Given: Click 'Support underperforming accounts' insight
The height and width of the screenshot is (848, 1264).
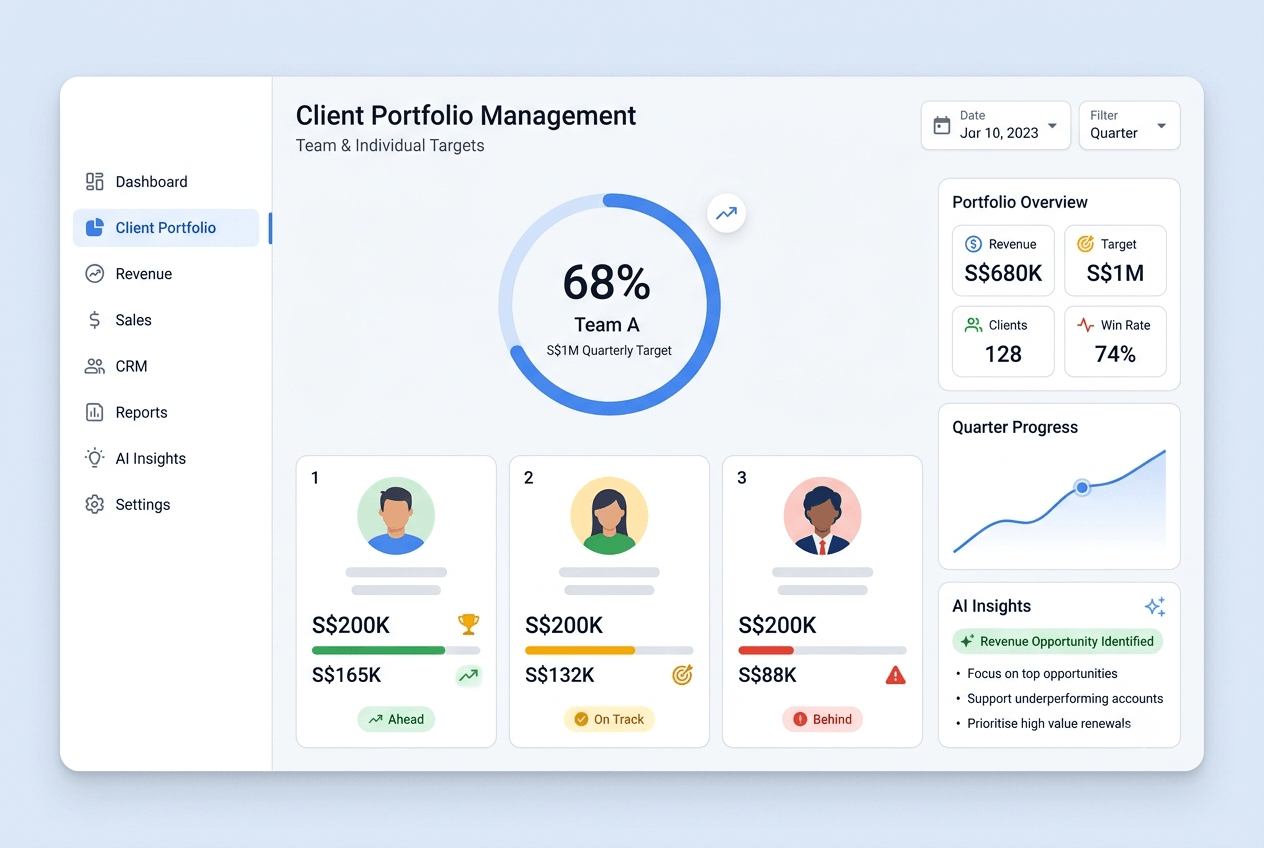Looking at the screenshot, I should (1065, 699).
